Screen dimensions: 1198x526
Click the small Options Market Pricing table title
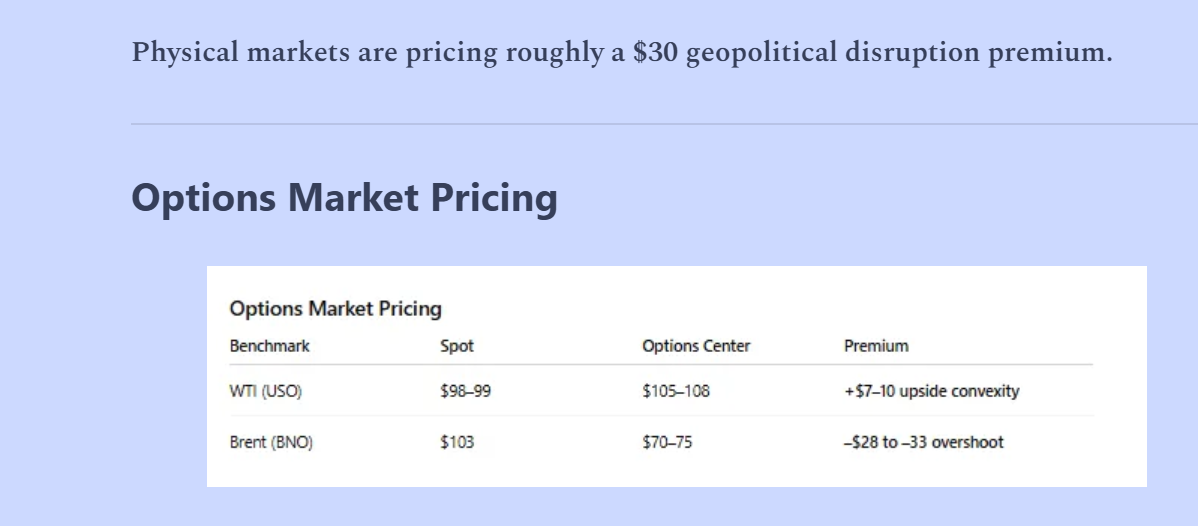click(x=335, y=308)
